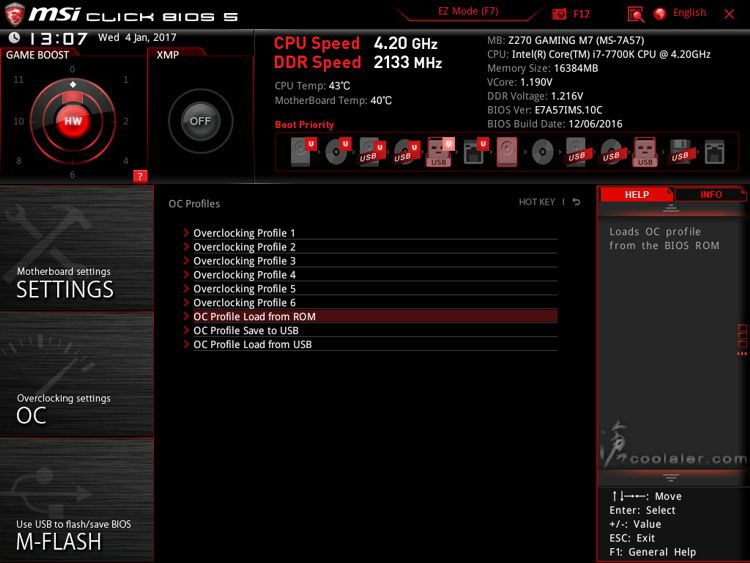The image size is (750, 563).
Task: Click the back arrow next to HOT KEY
Action: (576, 202)
